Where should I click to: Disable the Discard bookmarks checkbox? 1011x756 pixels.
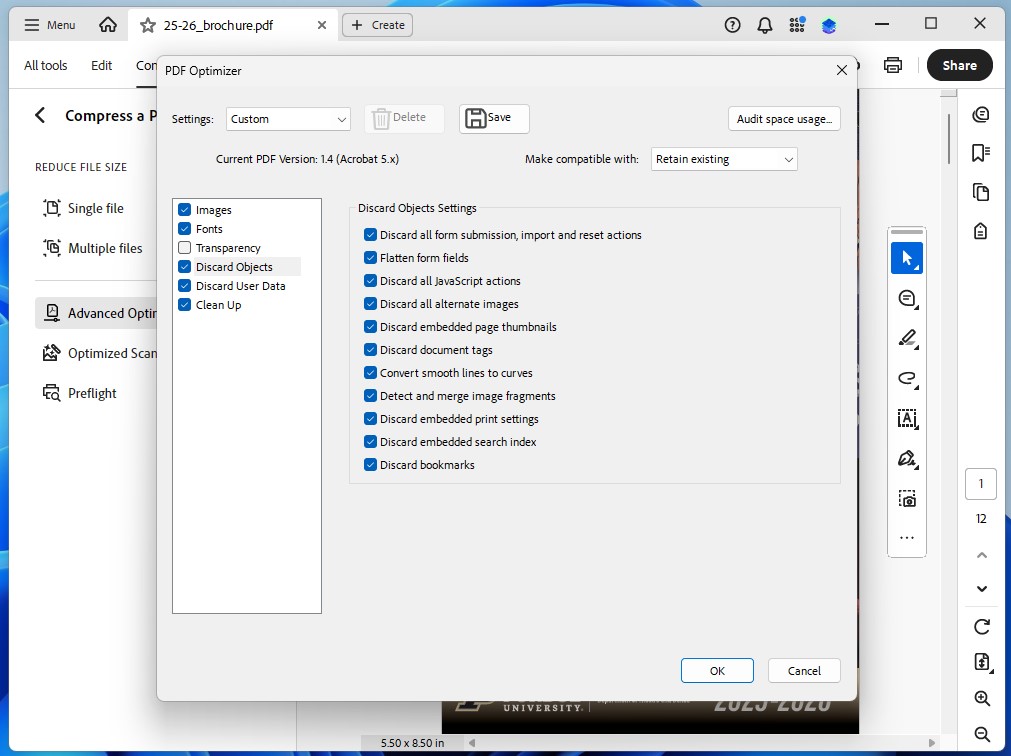[370, 464]
